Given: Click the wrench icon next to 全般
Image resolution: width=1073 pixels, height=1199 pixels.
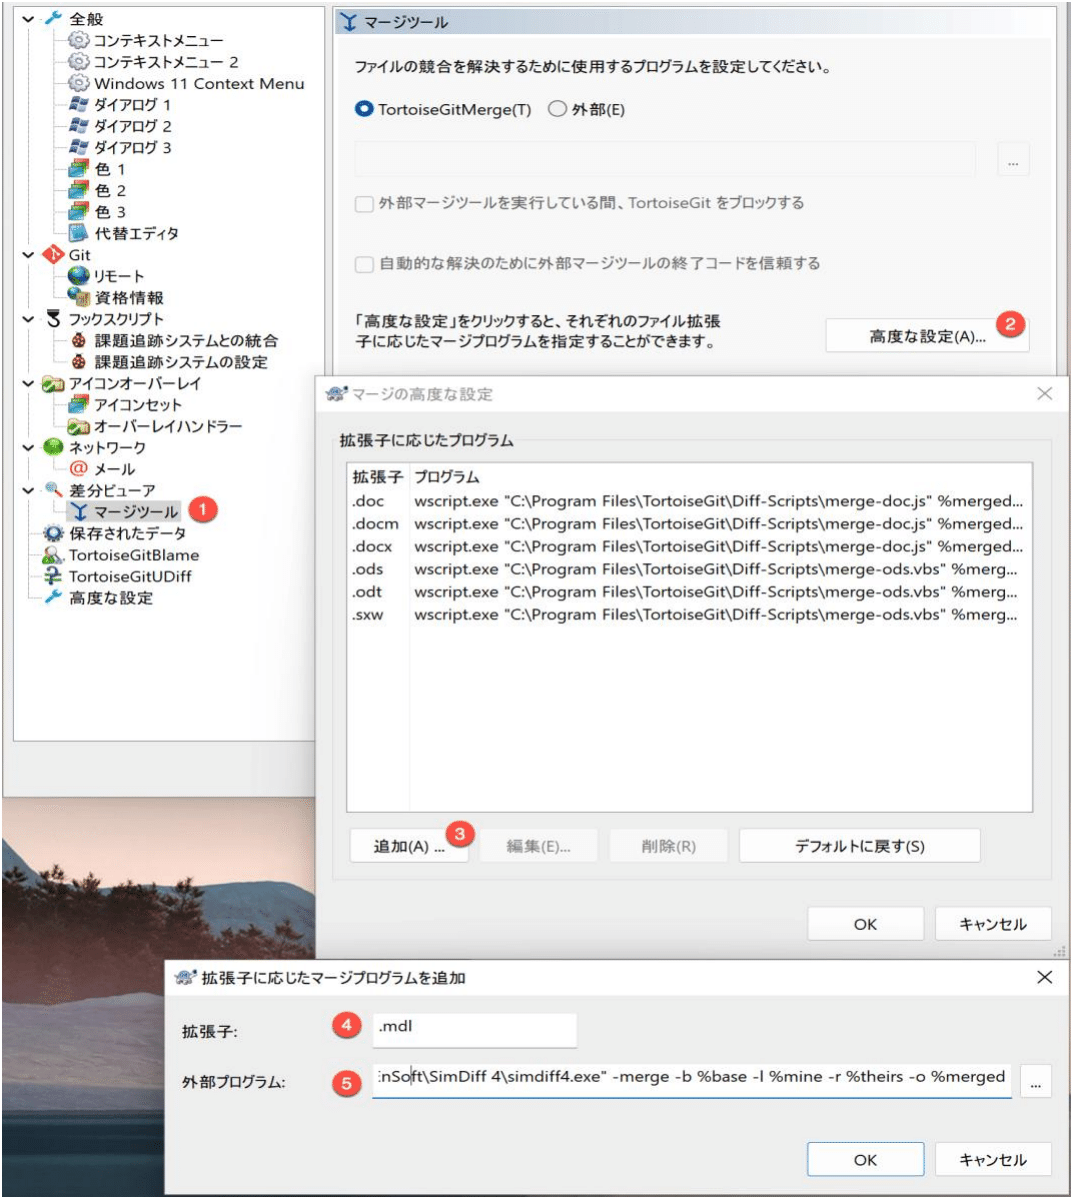Looking at the screenshot, I should coord(53,18).
